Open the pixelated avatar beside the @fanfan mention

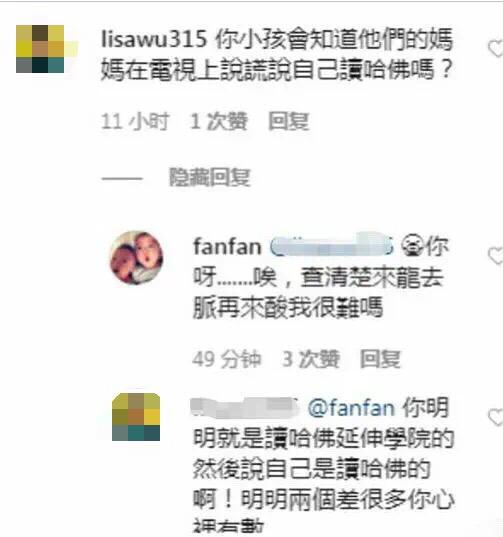coord(136,417)
